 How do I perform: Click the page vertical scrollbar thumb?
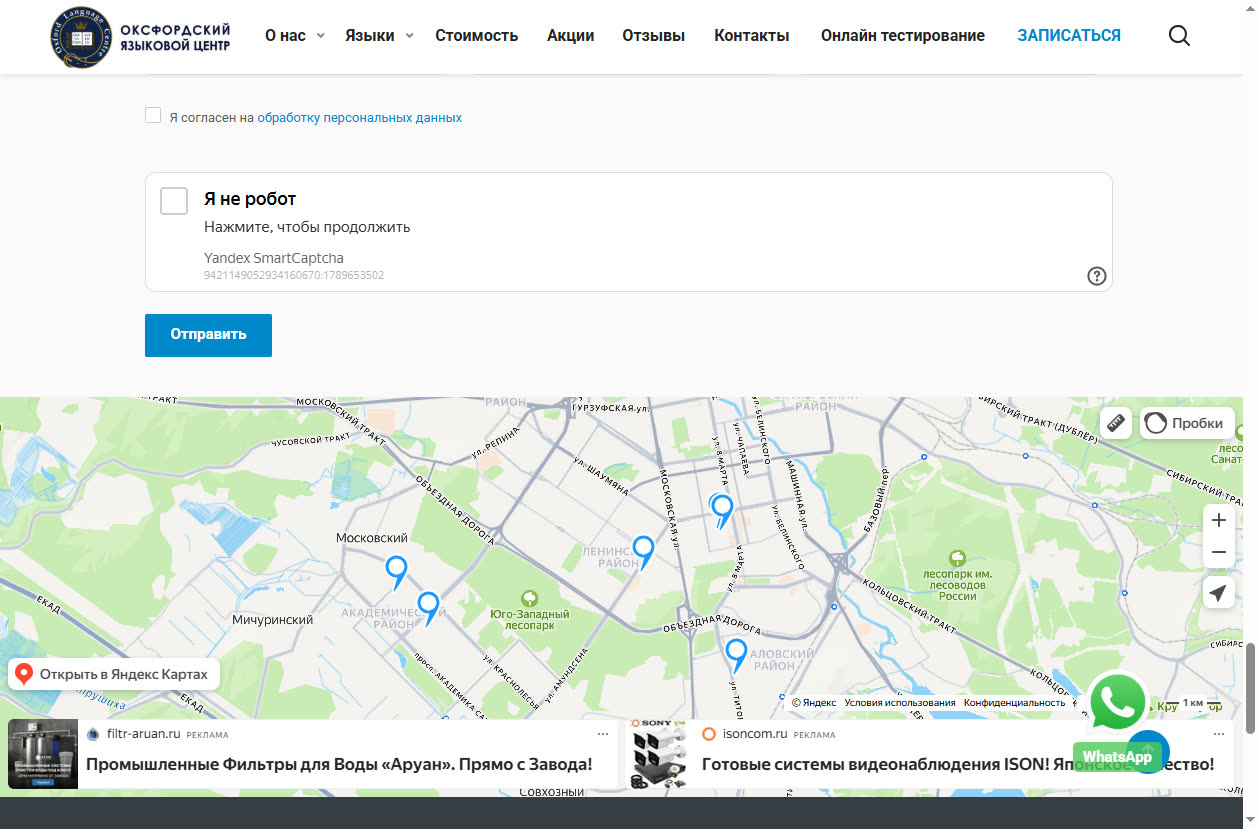click(1250, 688)
